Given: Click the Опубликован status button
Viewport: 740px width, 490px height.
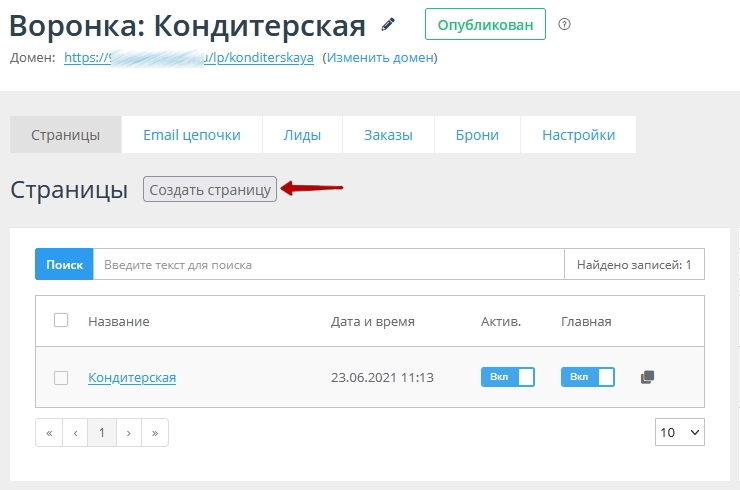Looking at the screenshot, I should [485, 24].
